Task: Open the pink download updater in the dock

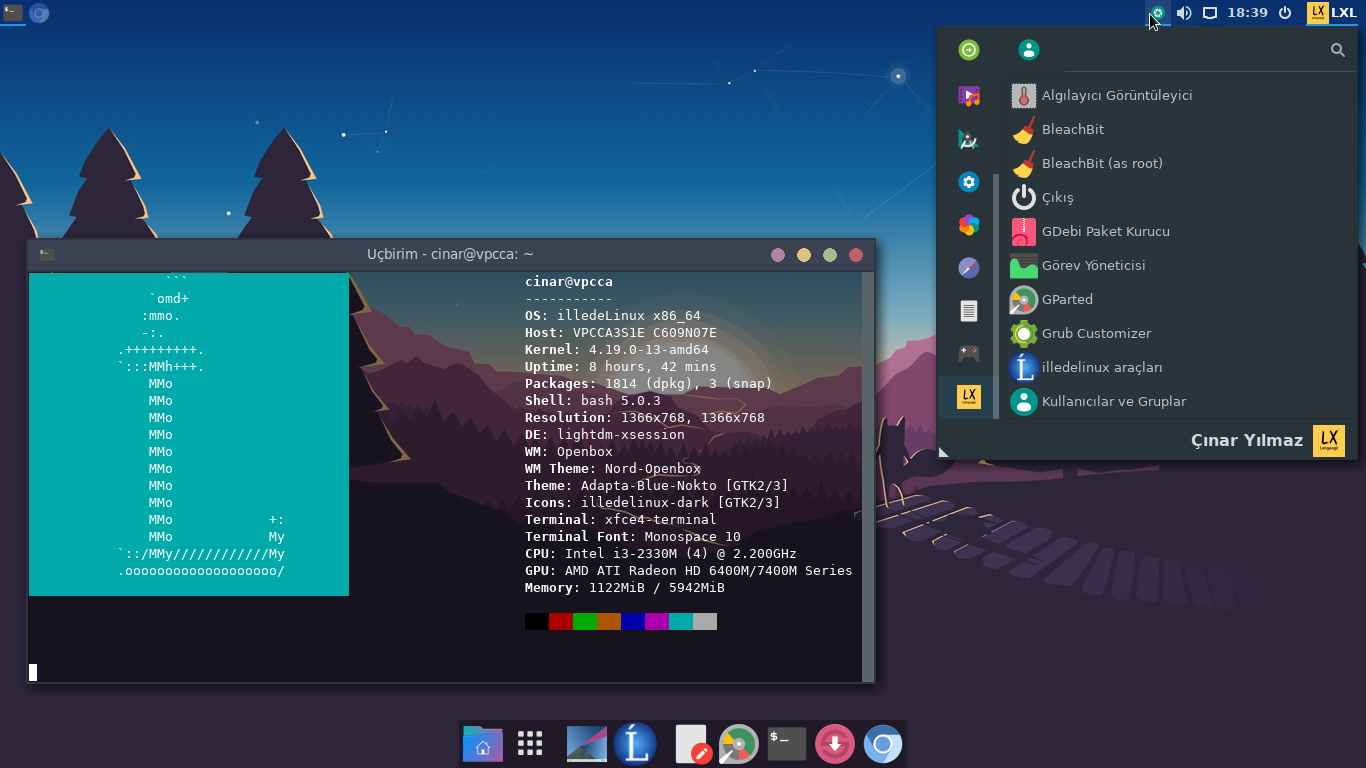Action: (835, 744)
